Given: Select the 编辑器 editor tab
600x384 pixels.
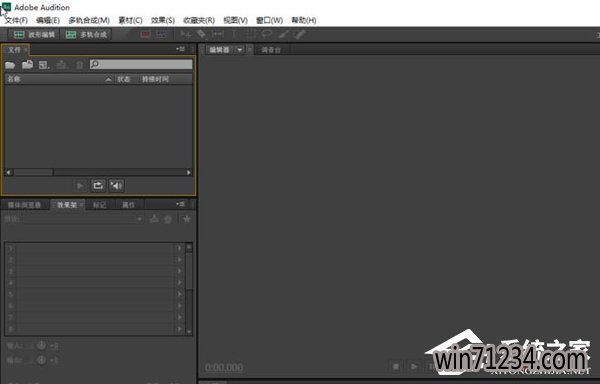Looking at the screenshot, I should pos(219,50).
